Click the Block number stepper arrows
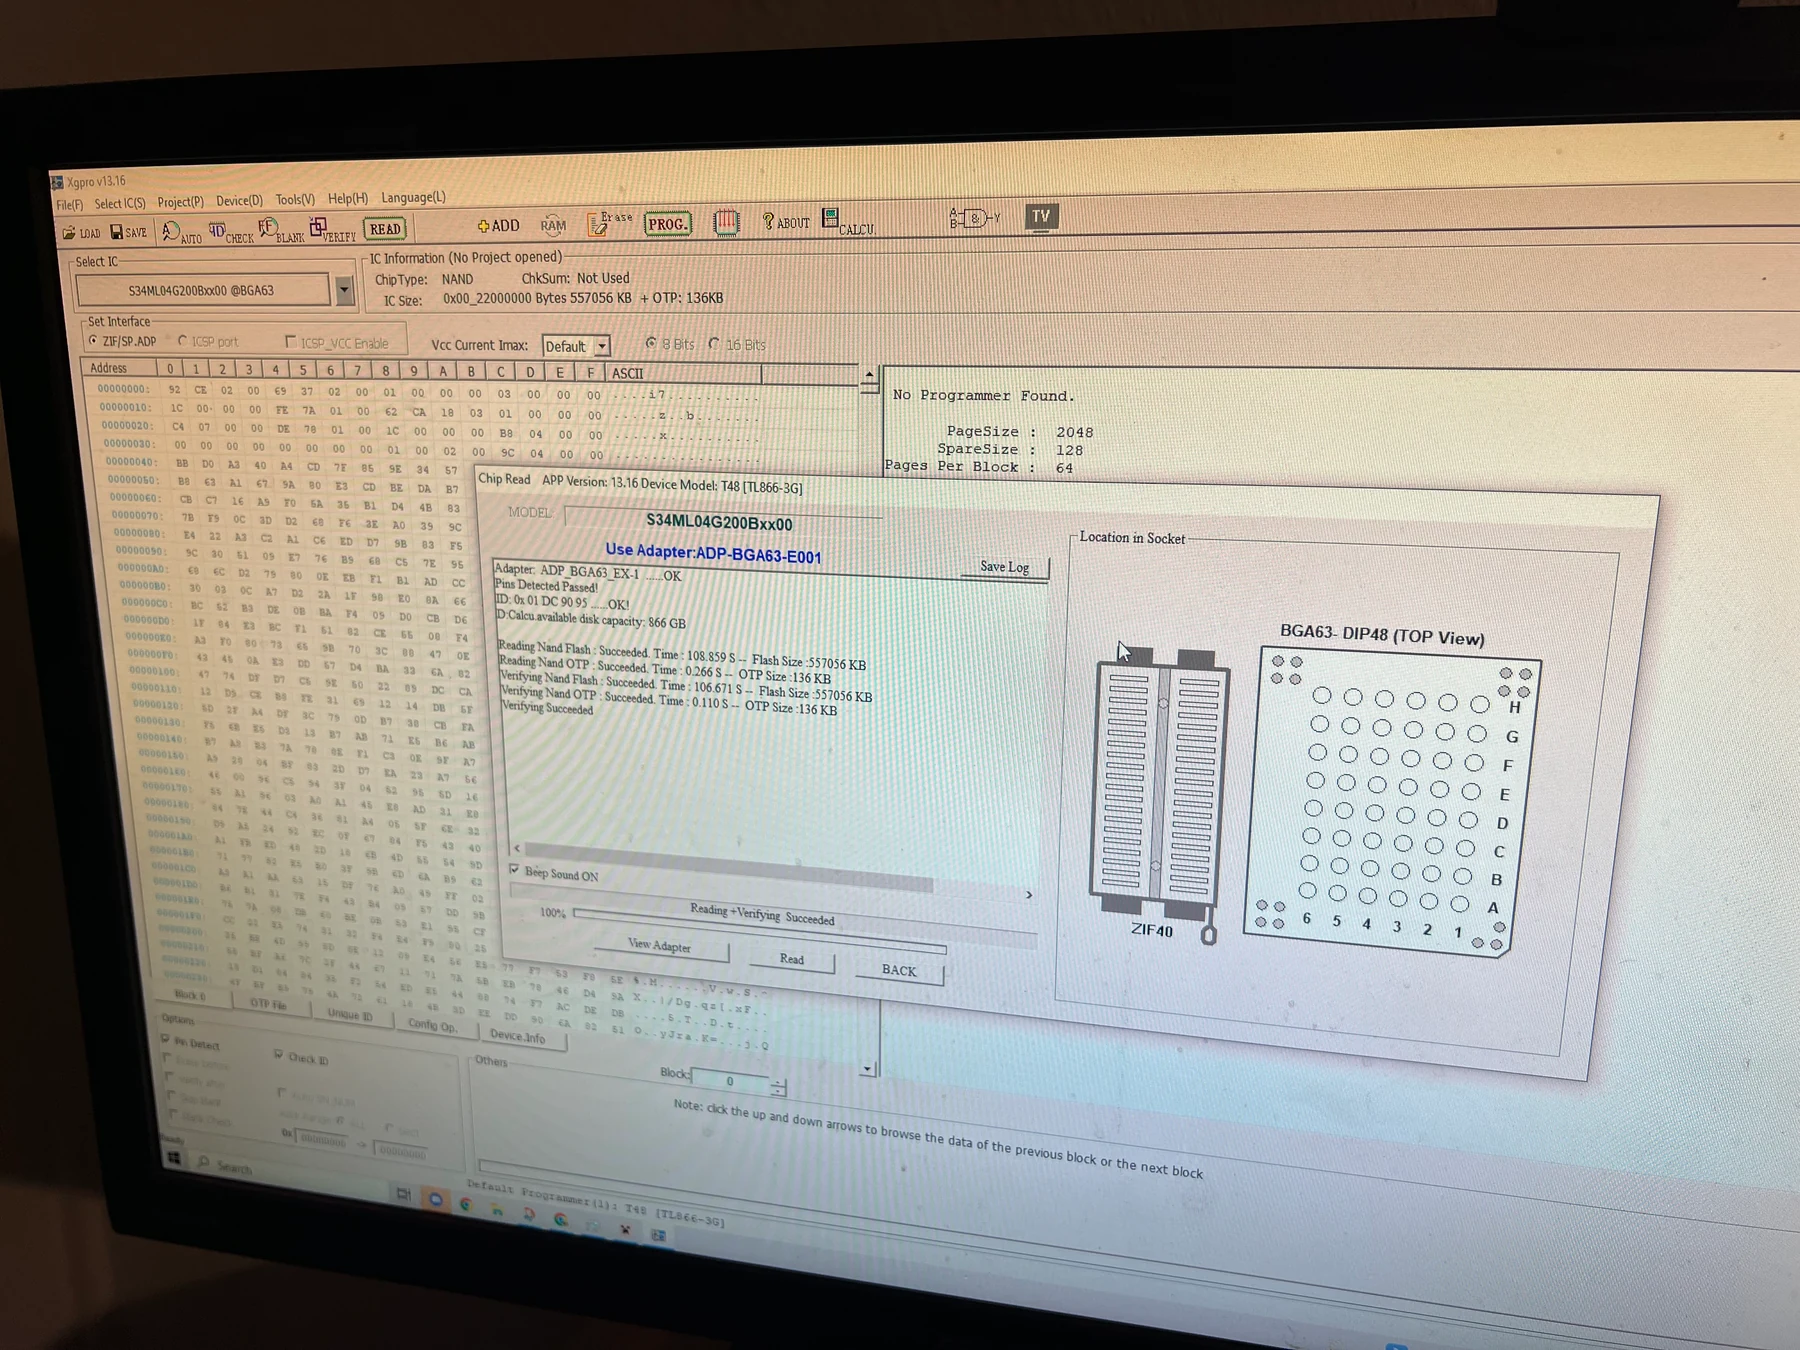The width and height of the screenshot is (1800, 1350). click(x=779, y=1087)
